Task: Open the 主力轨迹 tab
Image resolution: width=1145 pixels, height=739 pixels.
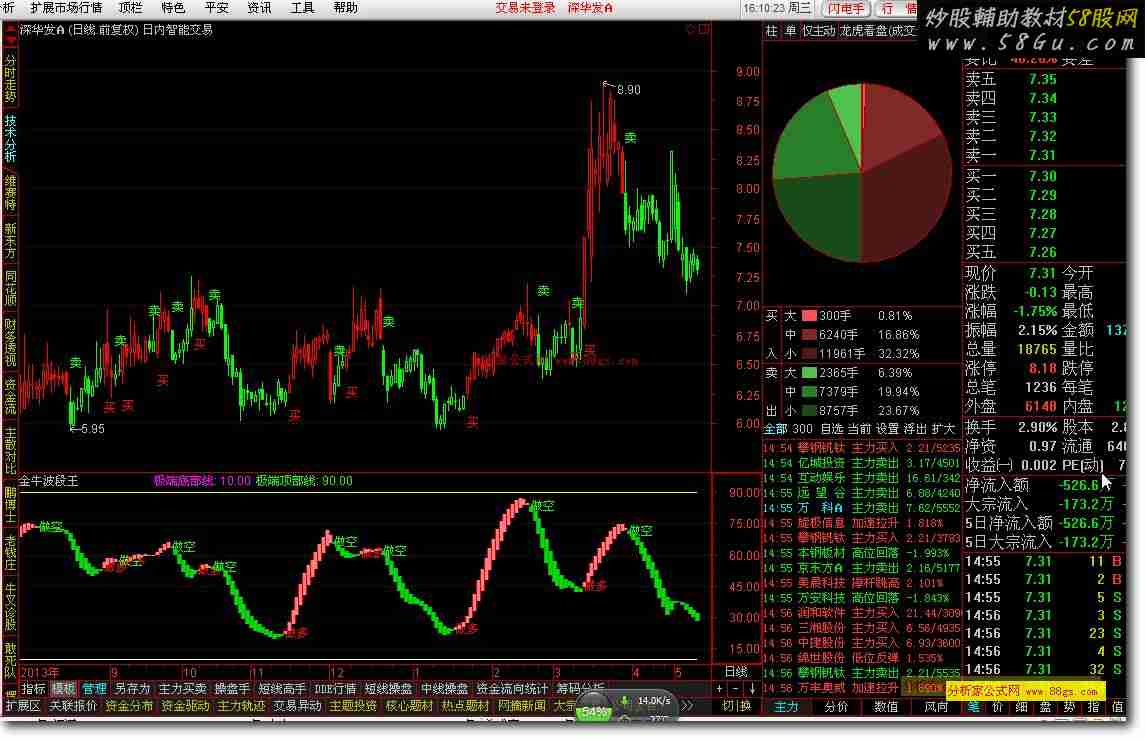Action: pyautogui.click(x=241, y=706)
